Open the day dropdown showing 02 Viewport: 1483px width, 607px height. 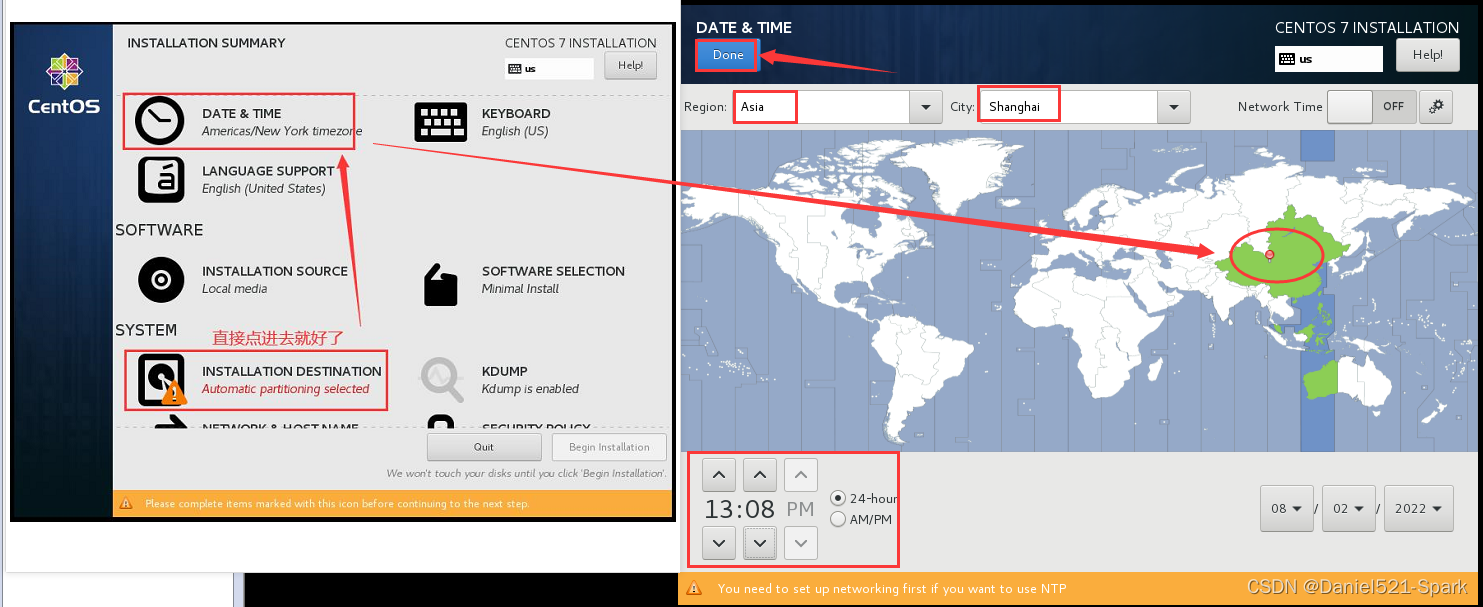pos(1349,508)
